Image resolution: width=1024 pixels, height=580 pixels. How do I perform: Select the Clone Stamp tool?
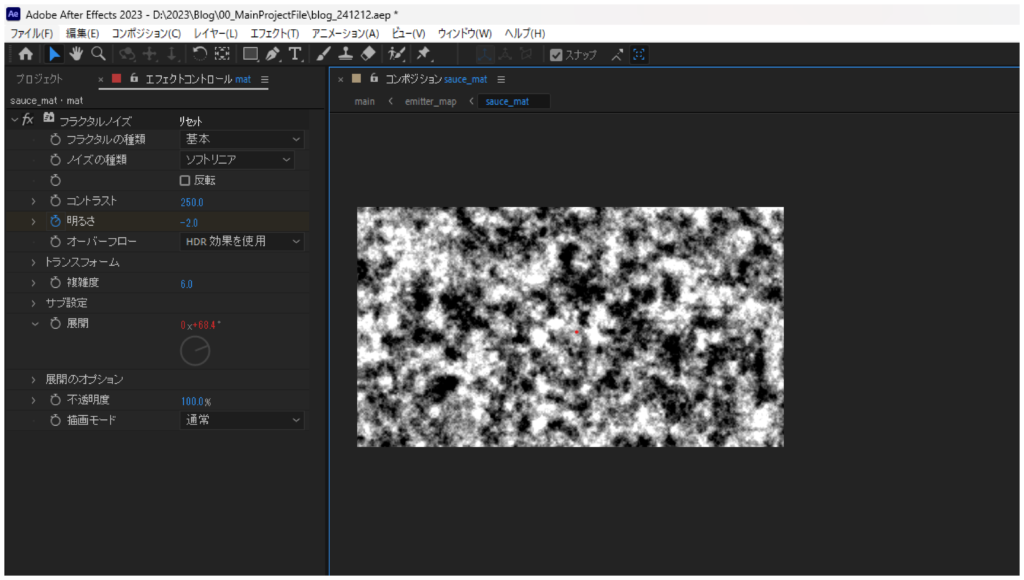point(345,54)
